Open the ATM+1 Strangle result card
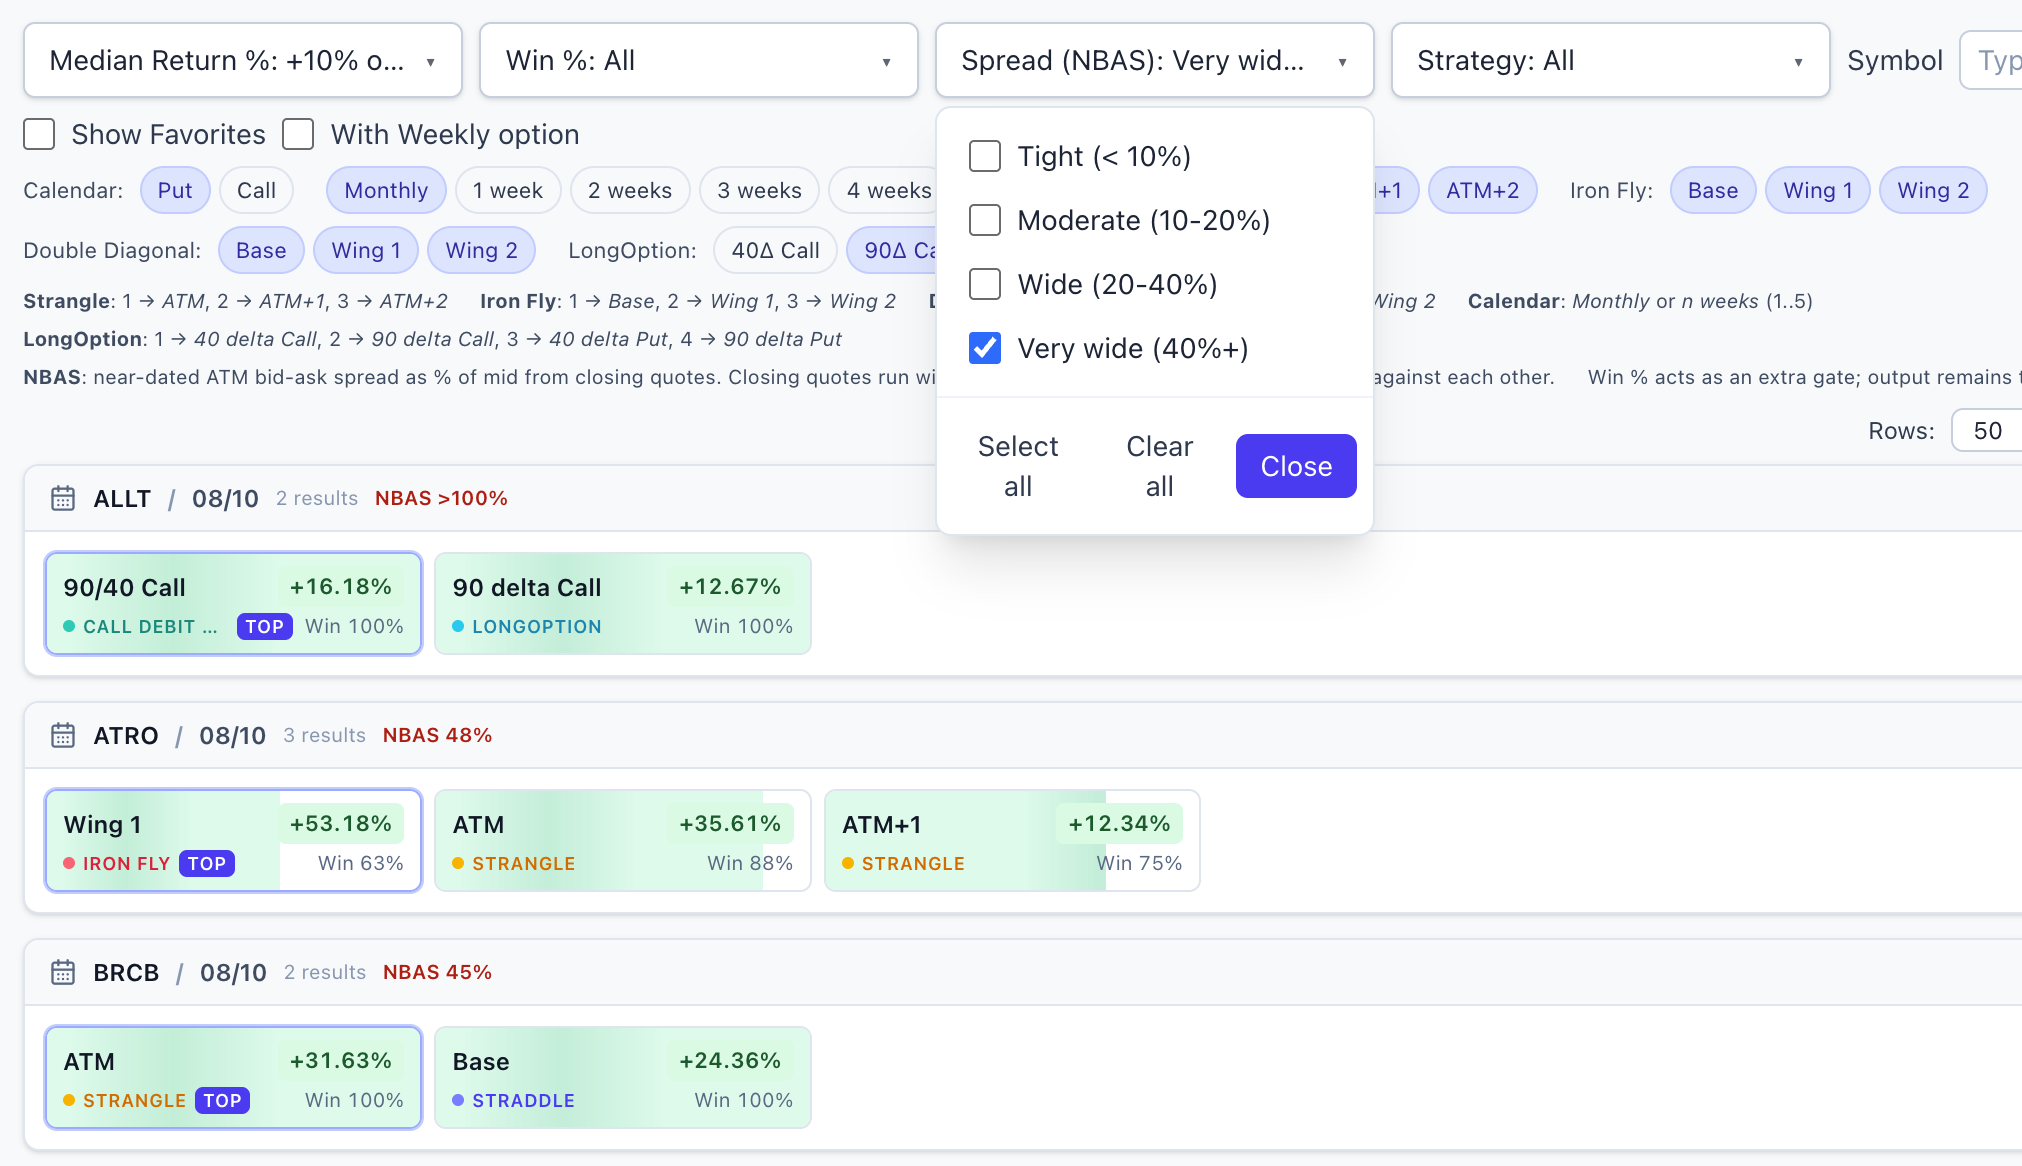Screen dimensions: 2022x1166 pyautogui.click(x=1012, y=841)
